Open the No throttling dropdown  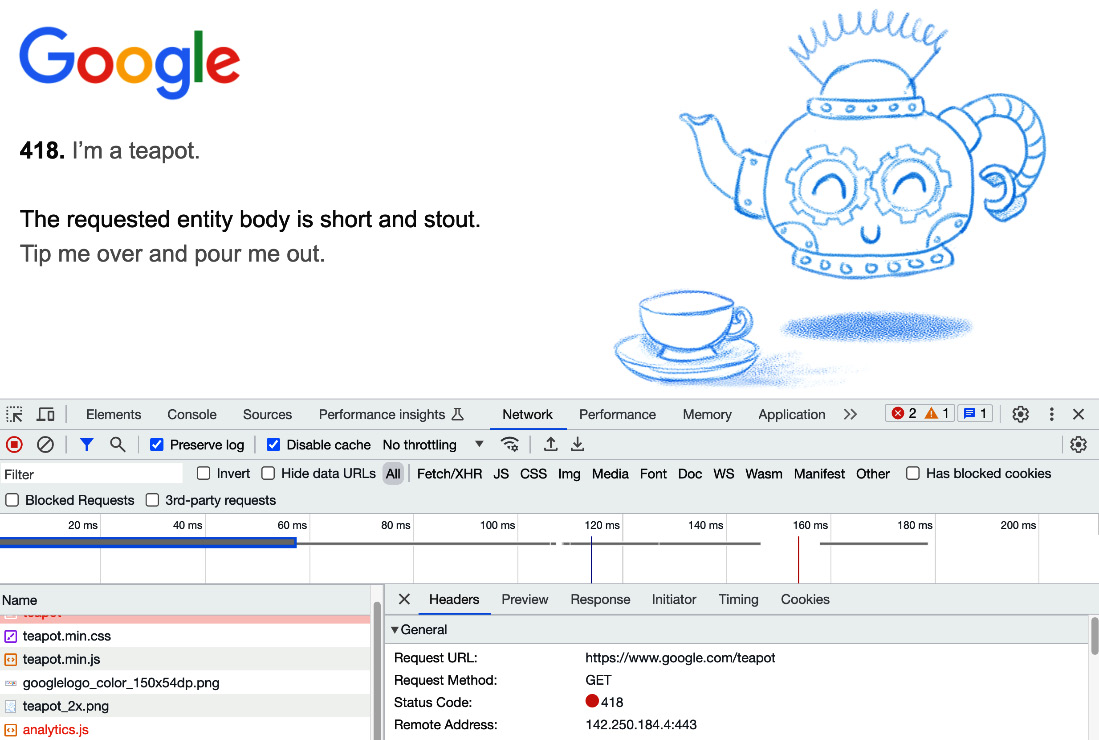tap(433, 444)
